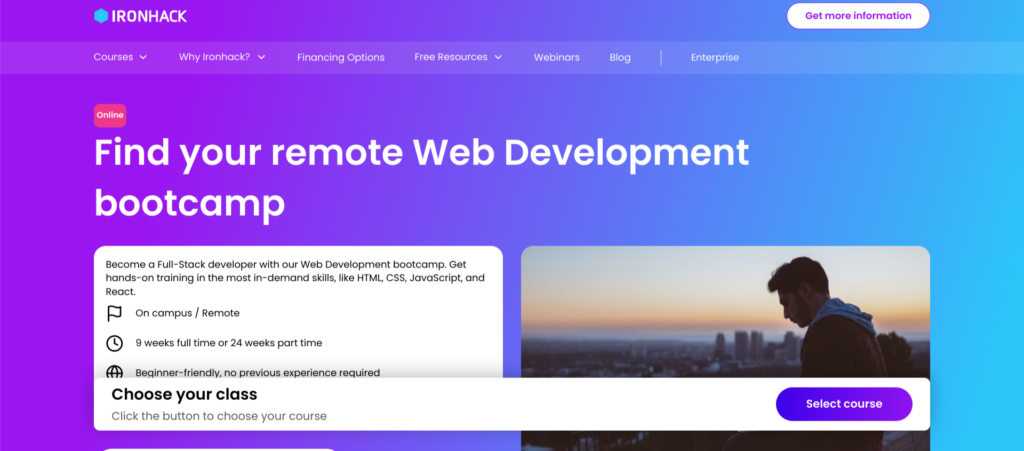Viewport: 1024px width, 451px height.
Task: Click the On campus / Remote text
Action: 187,313
